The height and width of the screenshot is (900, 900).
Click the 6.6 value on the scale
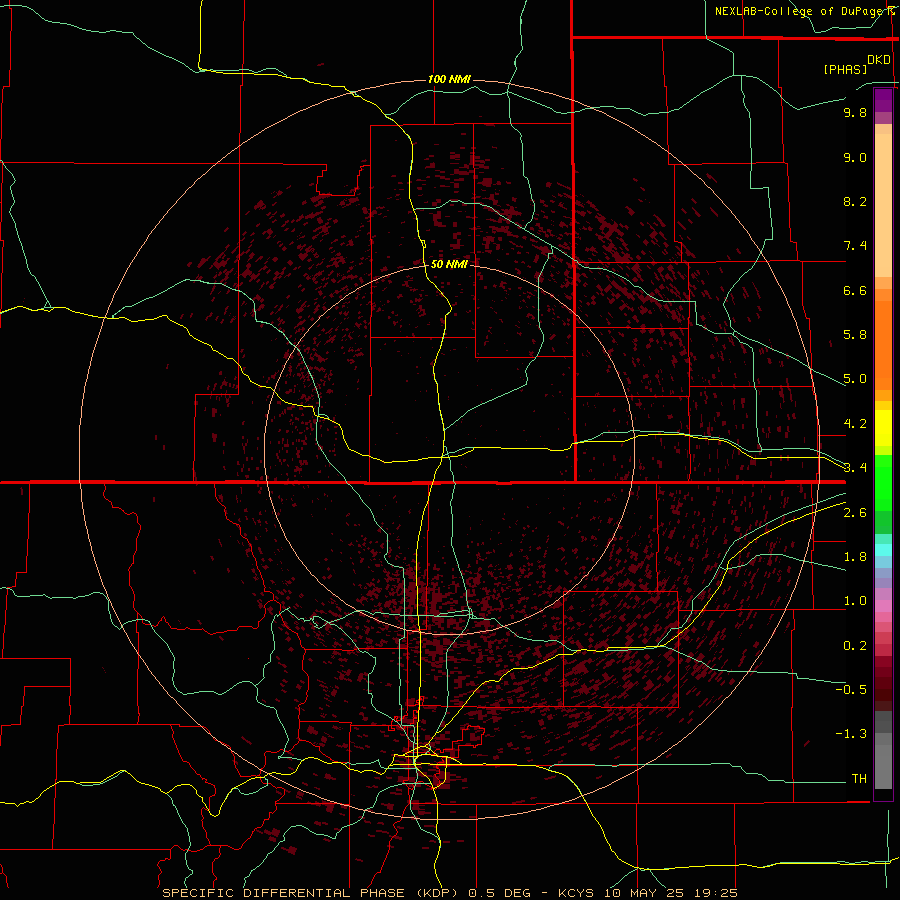coord(855,290)
